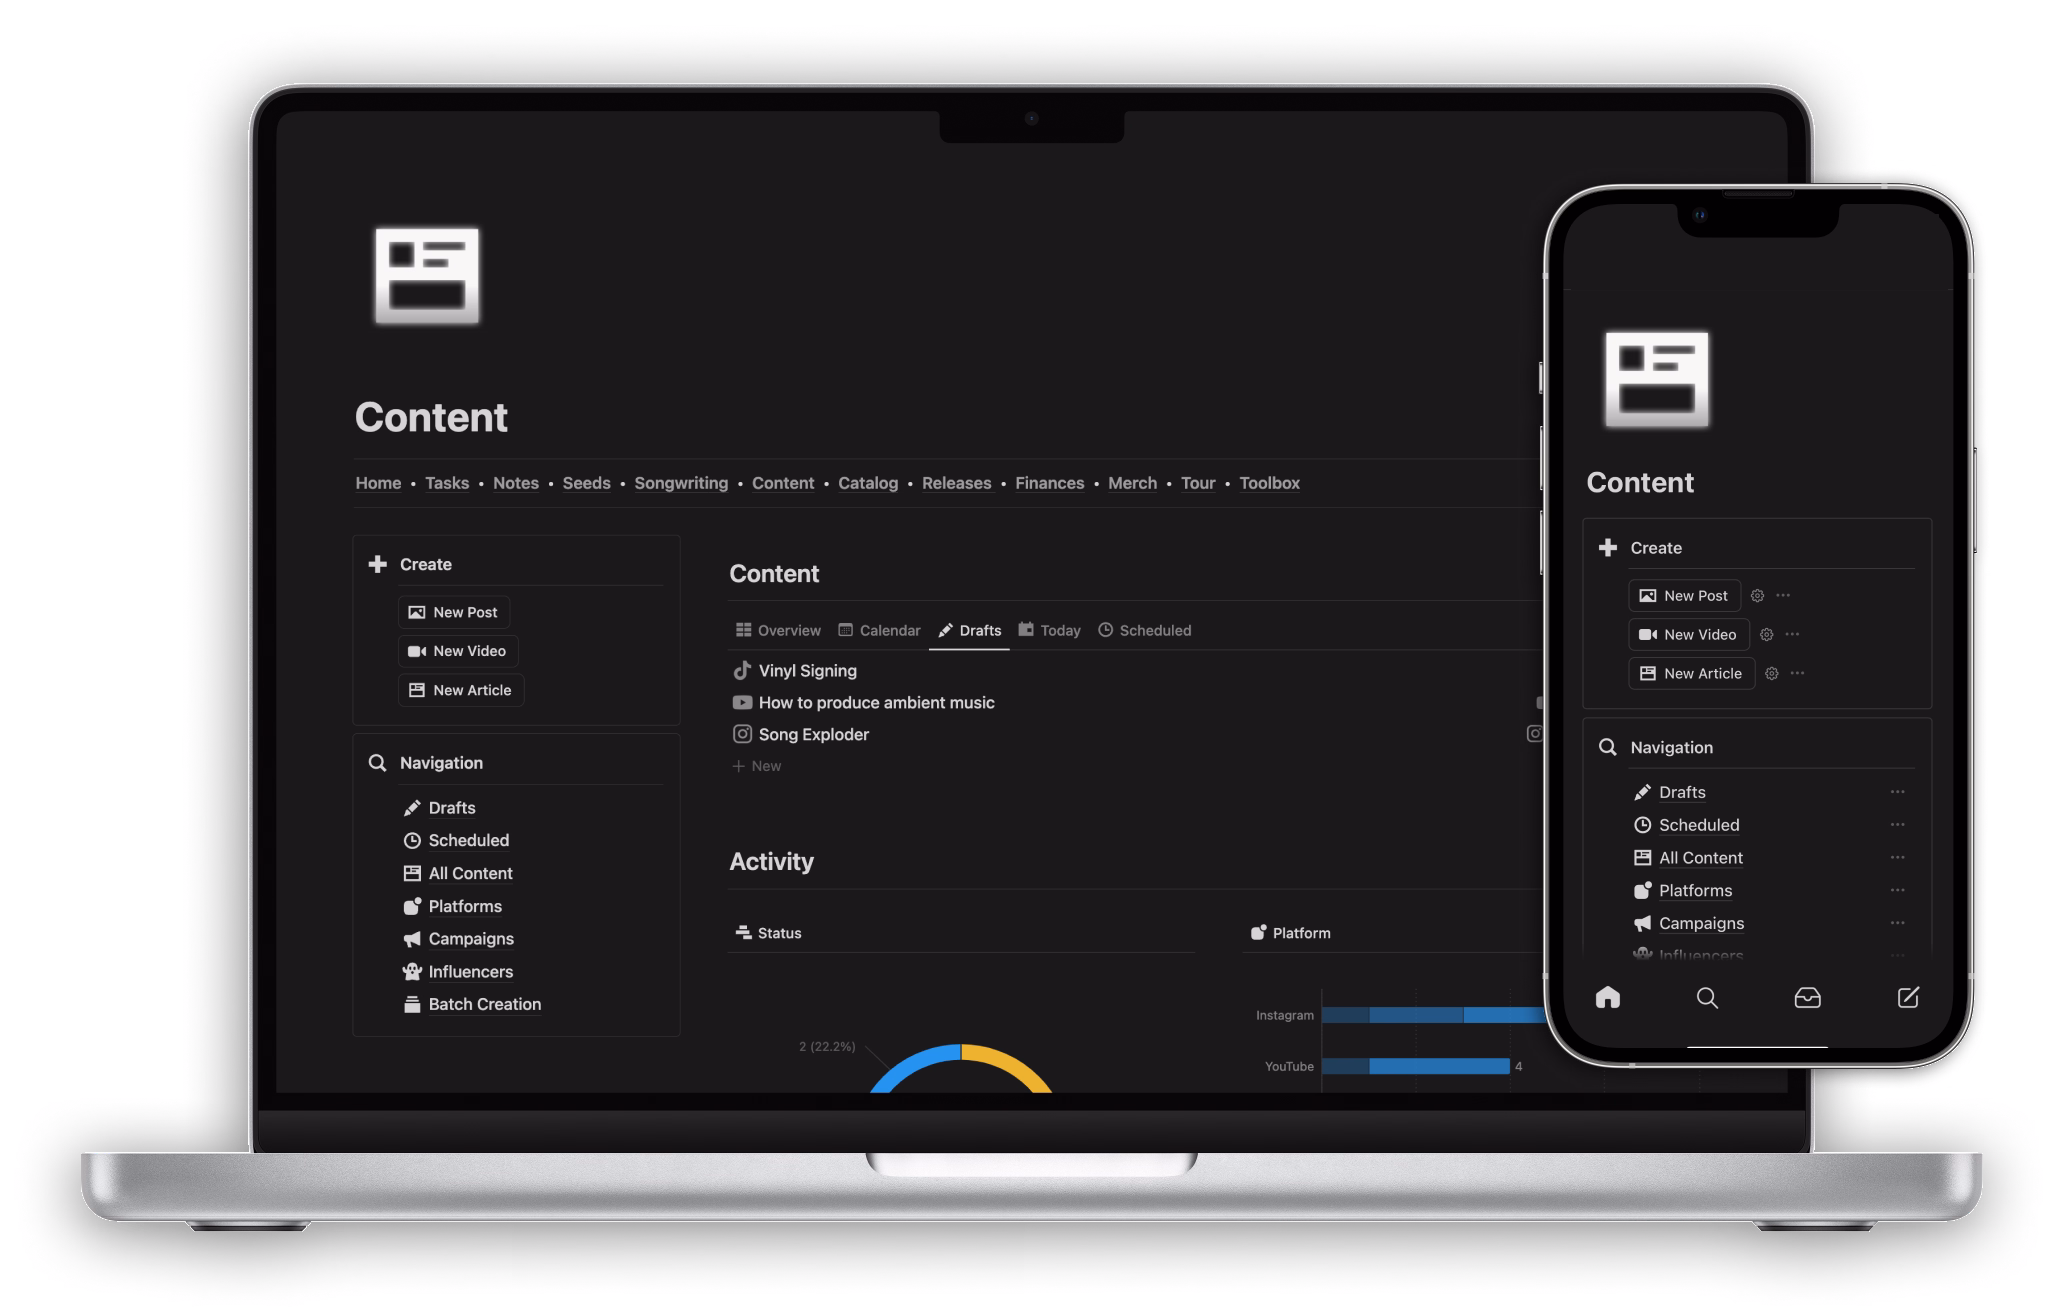Viewport: 2064px width, 1312px height.
Task: Click the phone Content page icon
Action: point(1657,380)
